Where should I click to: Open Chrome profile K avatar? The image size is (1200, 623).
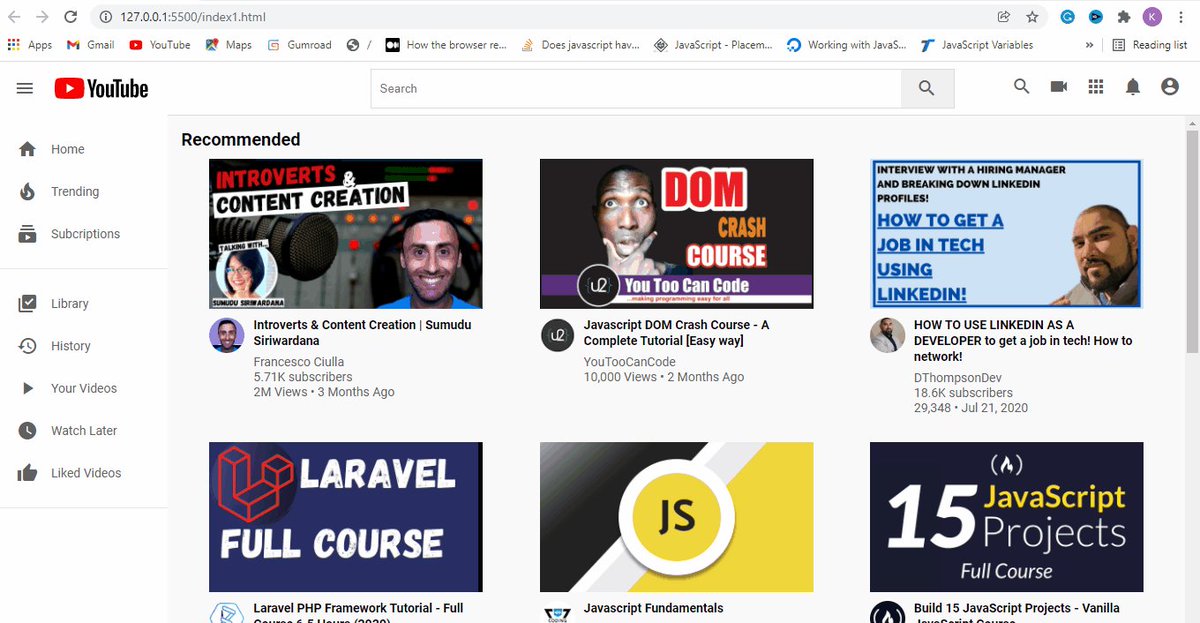[1152, 17]
